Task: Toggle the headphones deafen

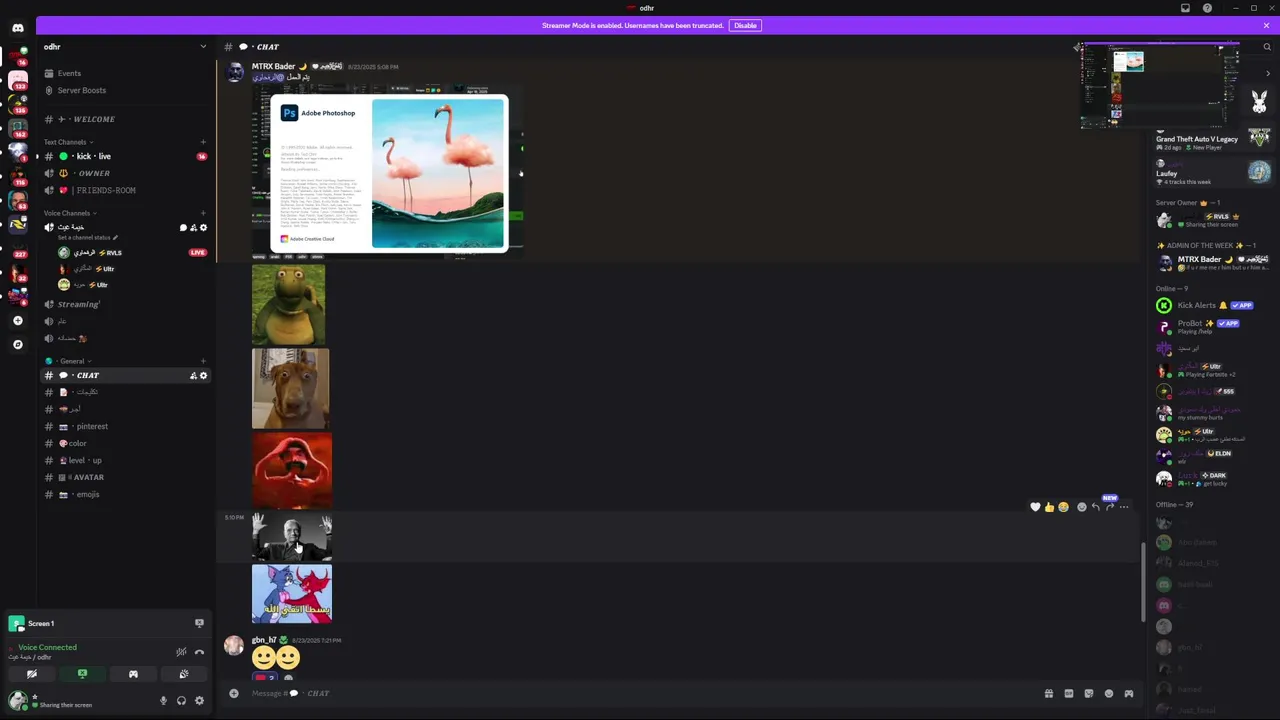Action: click(181, 701)
